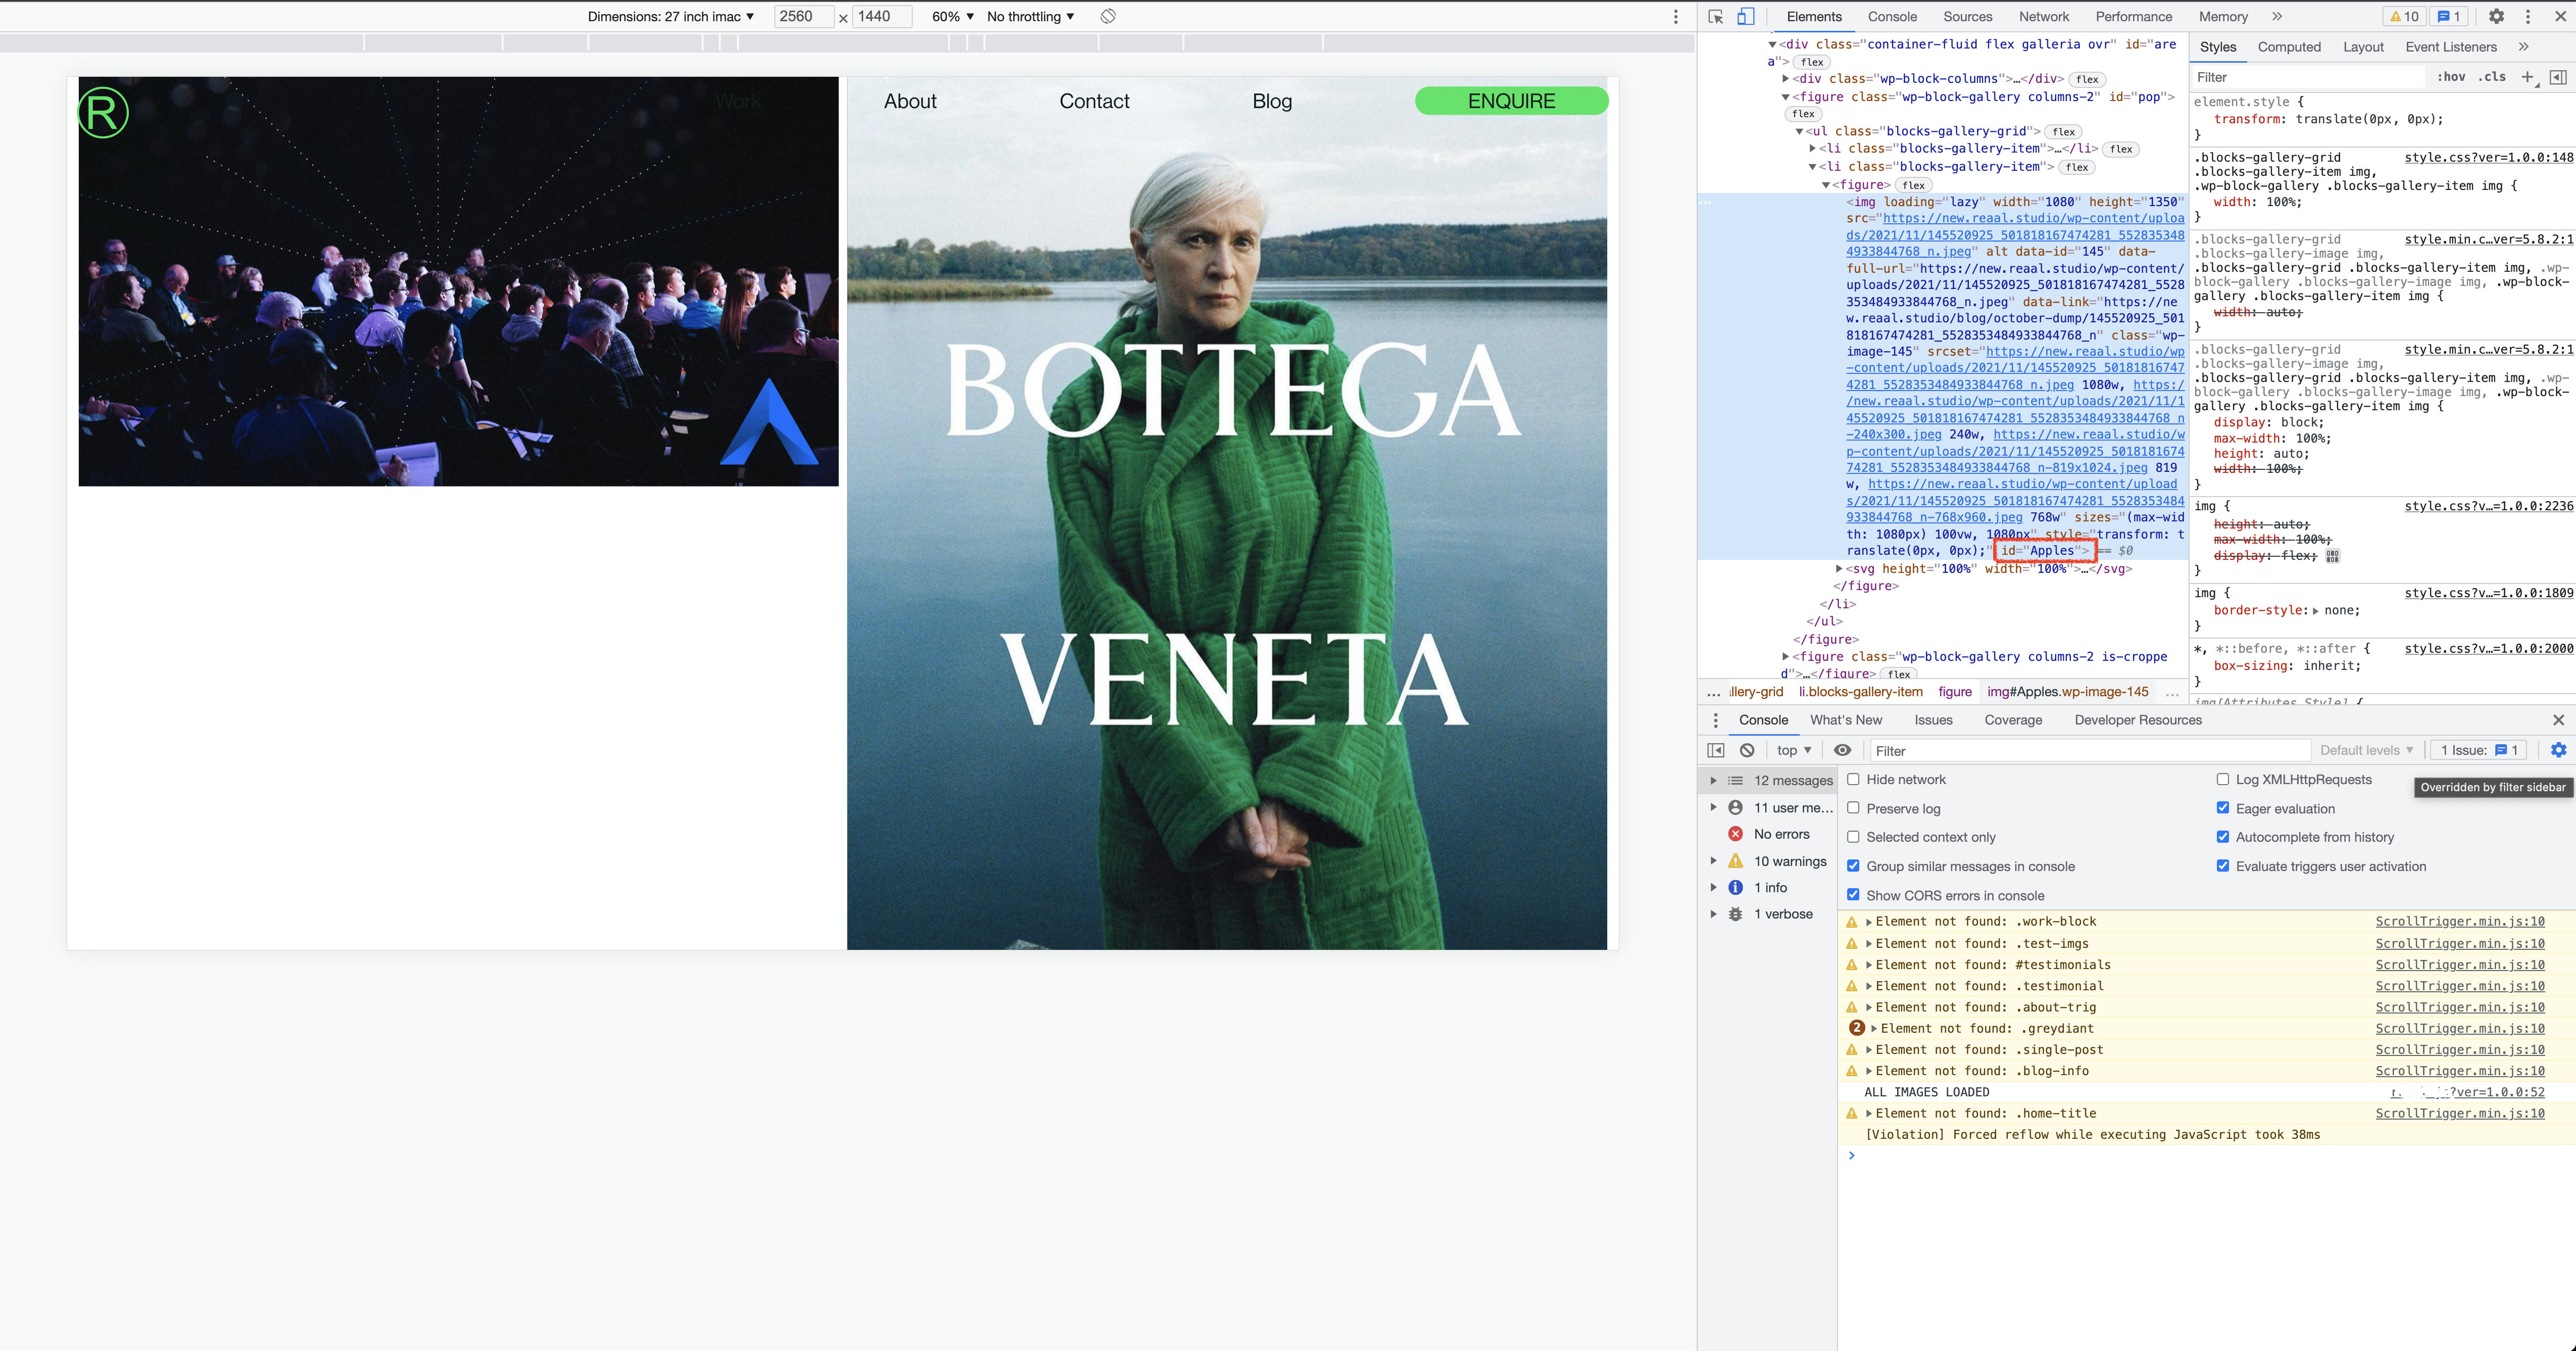Click the green R logo on the page
The width and height of the screenshot is (2576, 1351).
103,113
